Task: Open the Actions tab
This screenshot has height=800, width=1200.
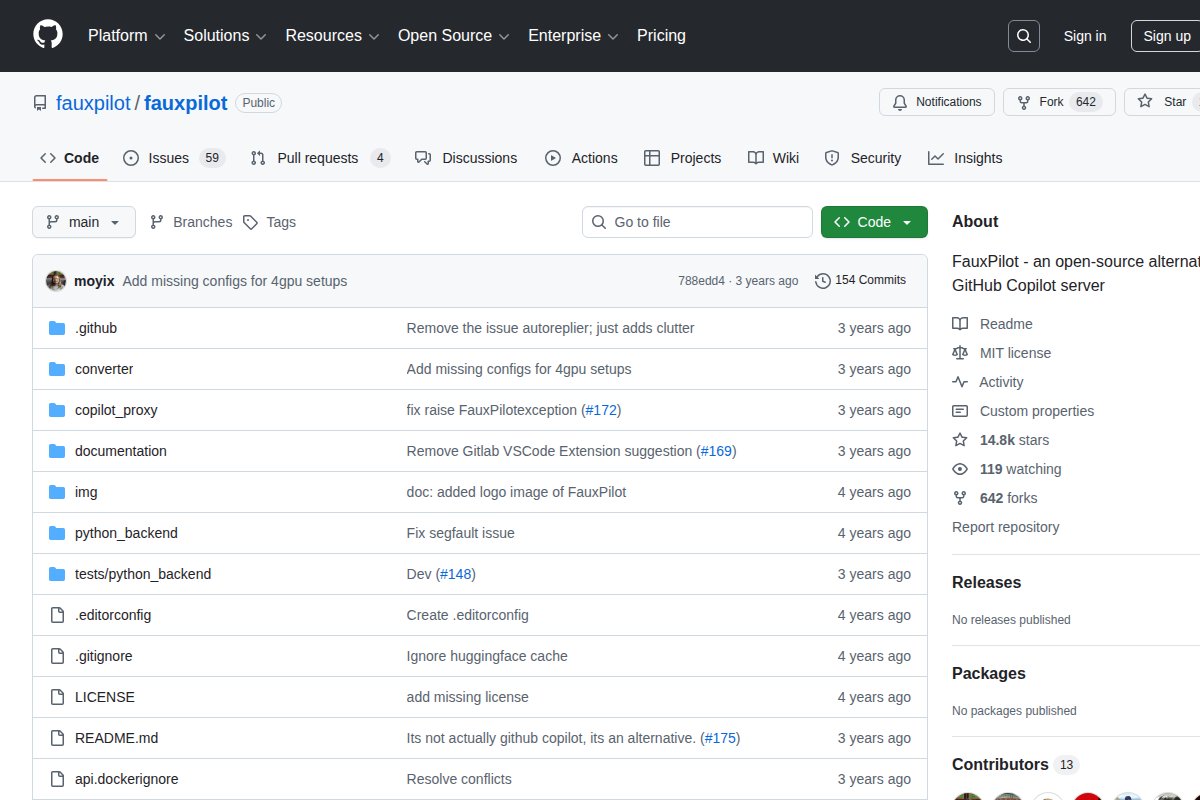Action: 581,158
